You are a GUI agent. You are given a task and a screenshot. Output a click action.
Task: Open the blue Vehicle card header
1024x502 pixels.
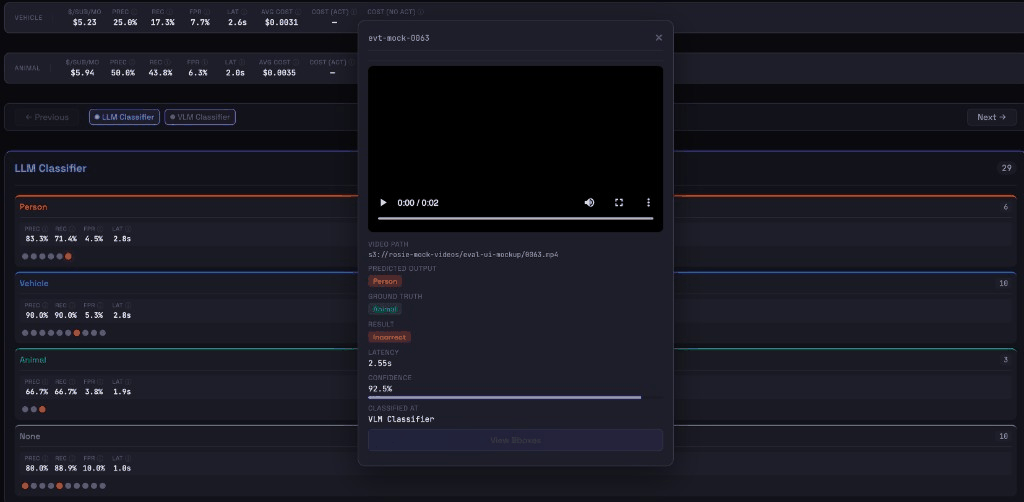[515, 283]
